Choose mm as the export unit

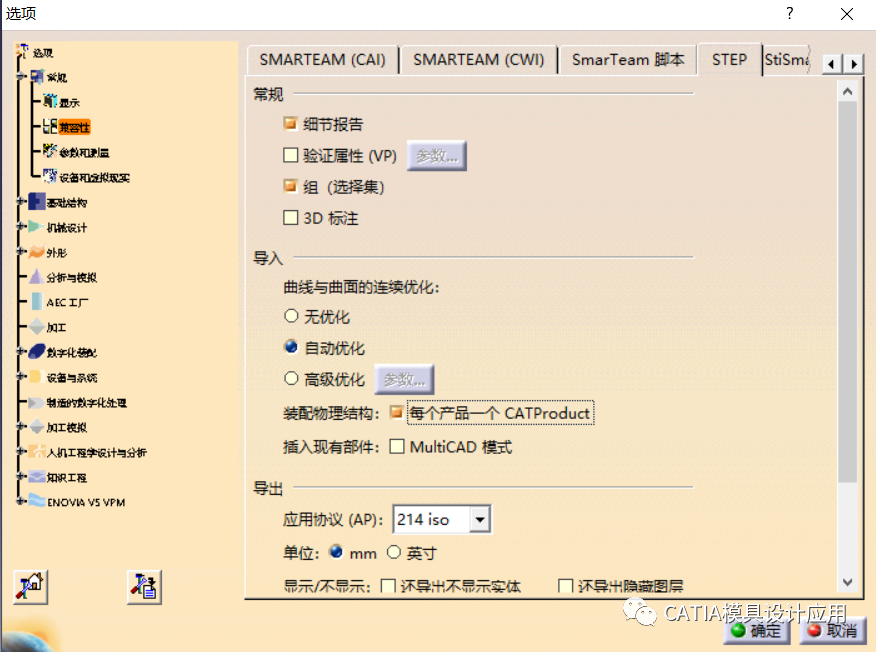point(336,552)
